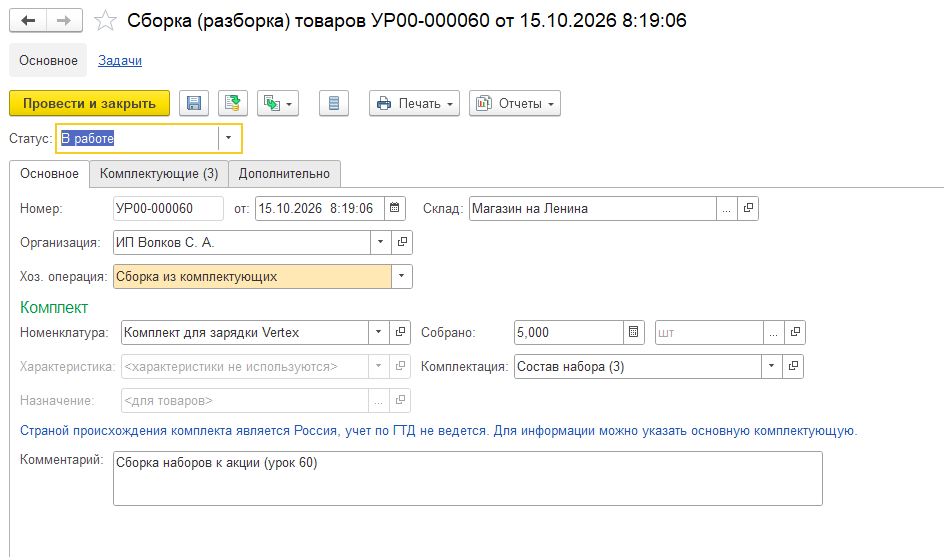Screen dimensions: 944x557
Task: Click the Комментарий text area
Action: pos(467,479)
